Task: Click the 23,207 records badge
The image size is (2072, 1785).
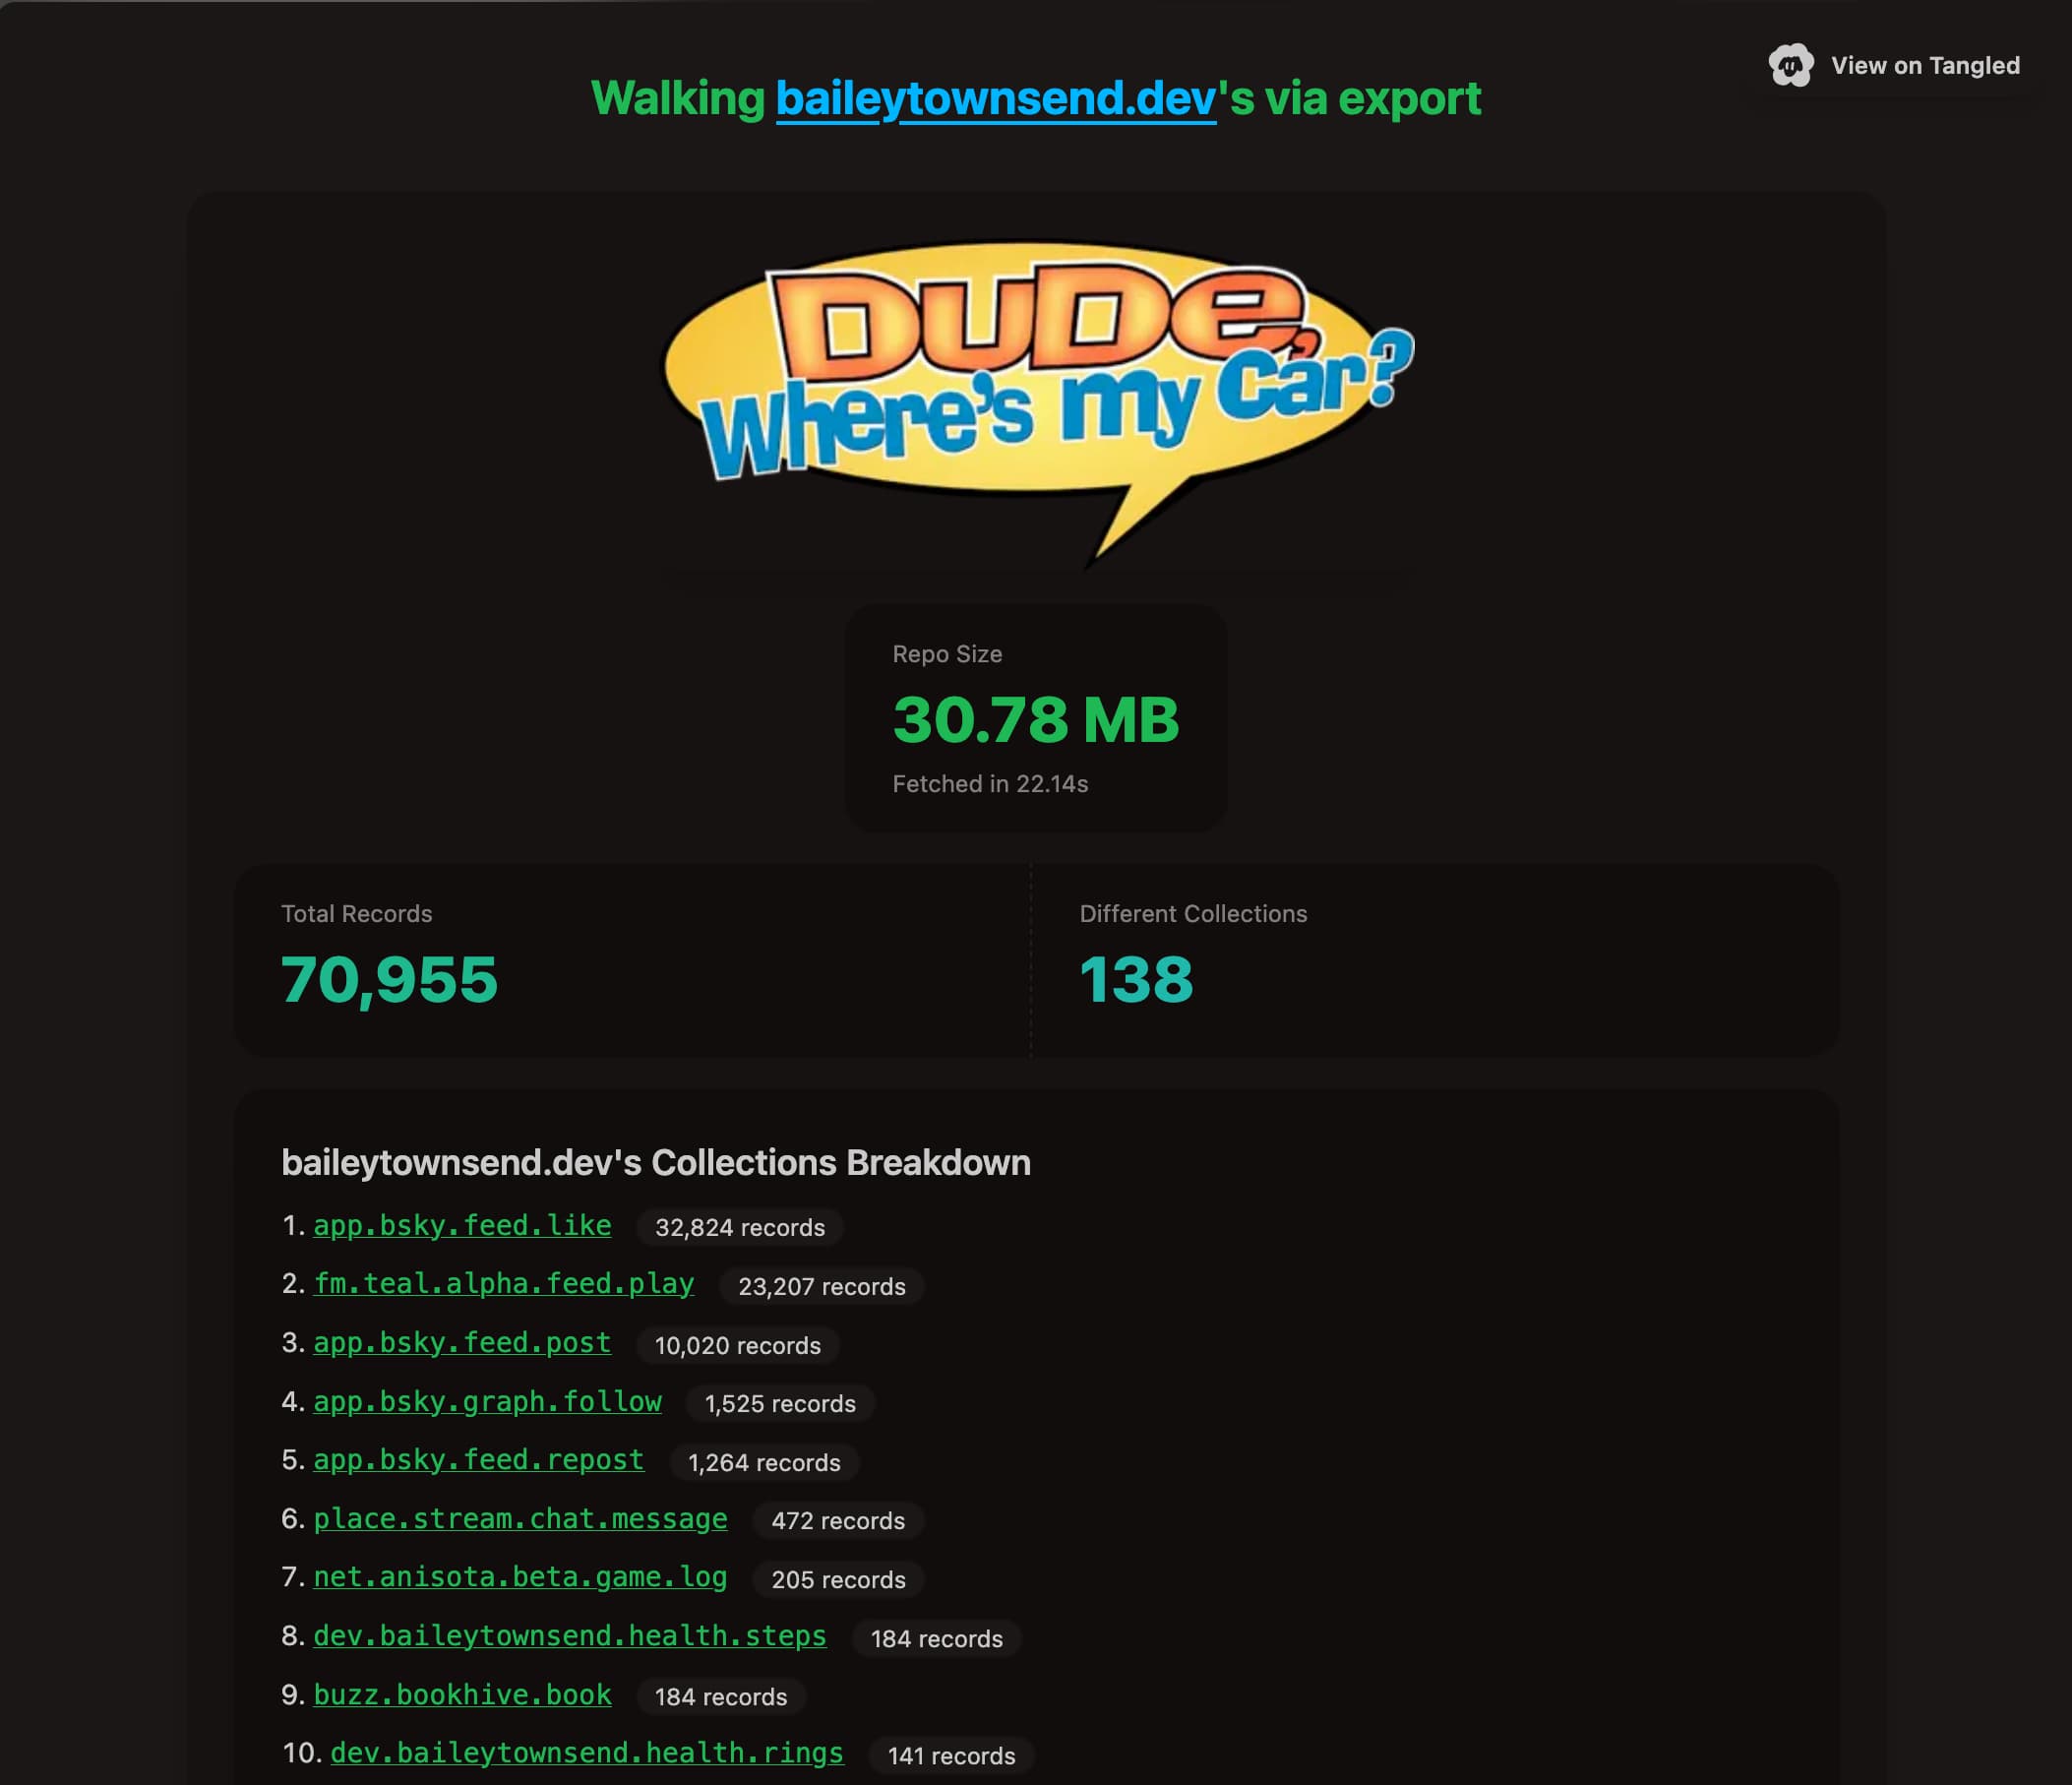Action: [821, 1287]
